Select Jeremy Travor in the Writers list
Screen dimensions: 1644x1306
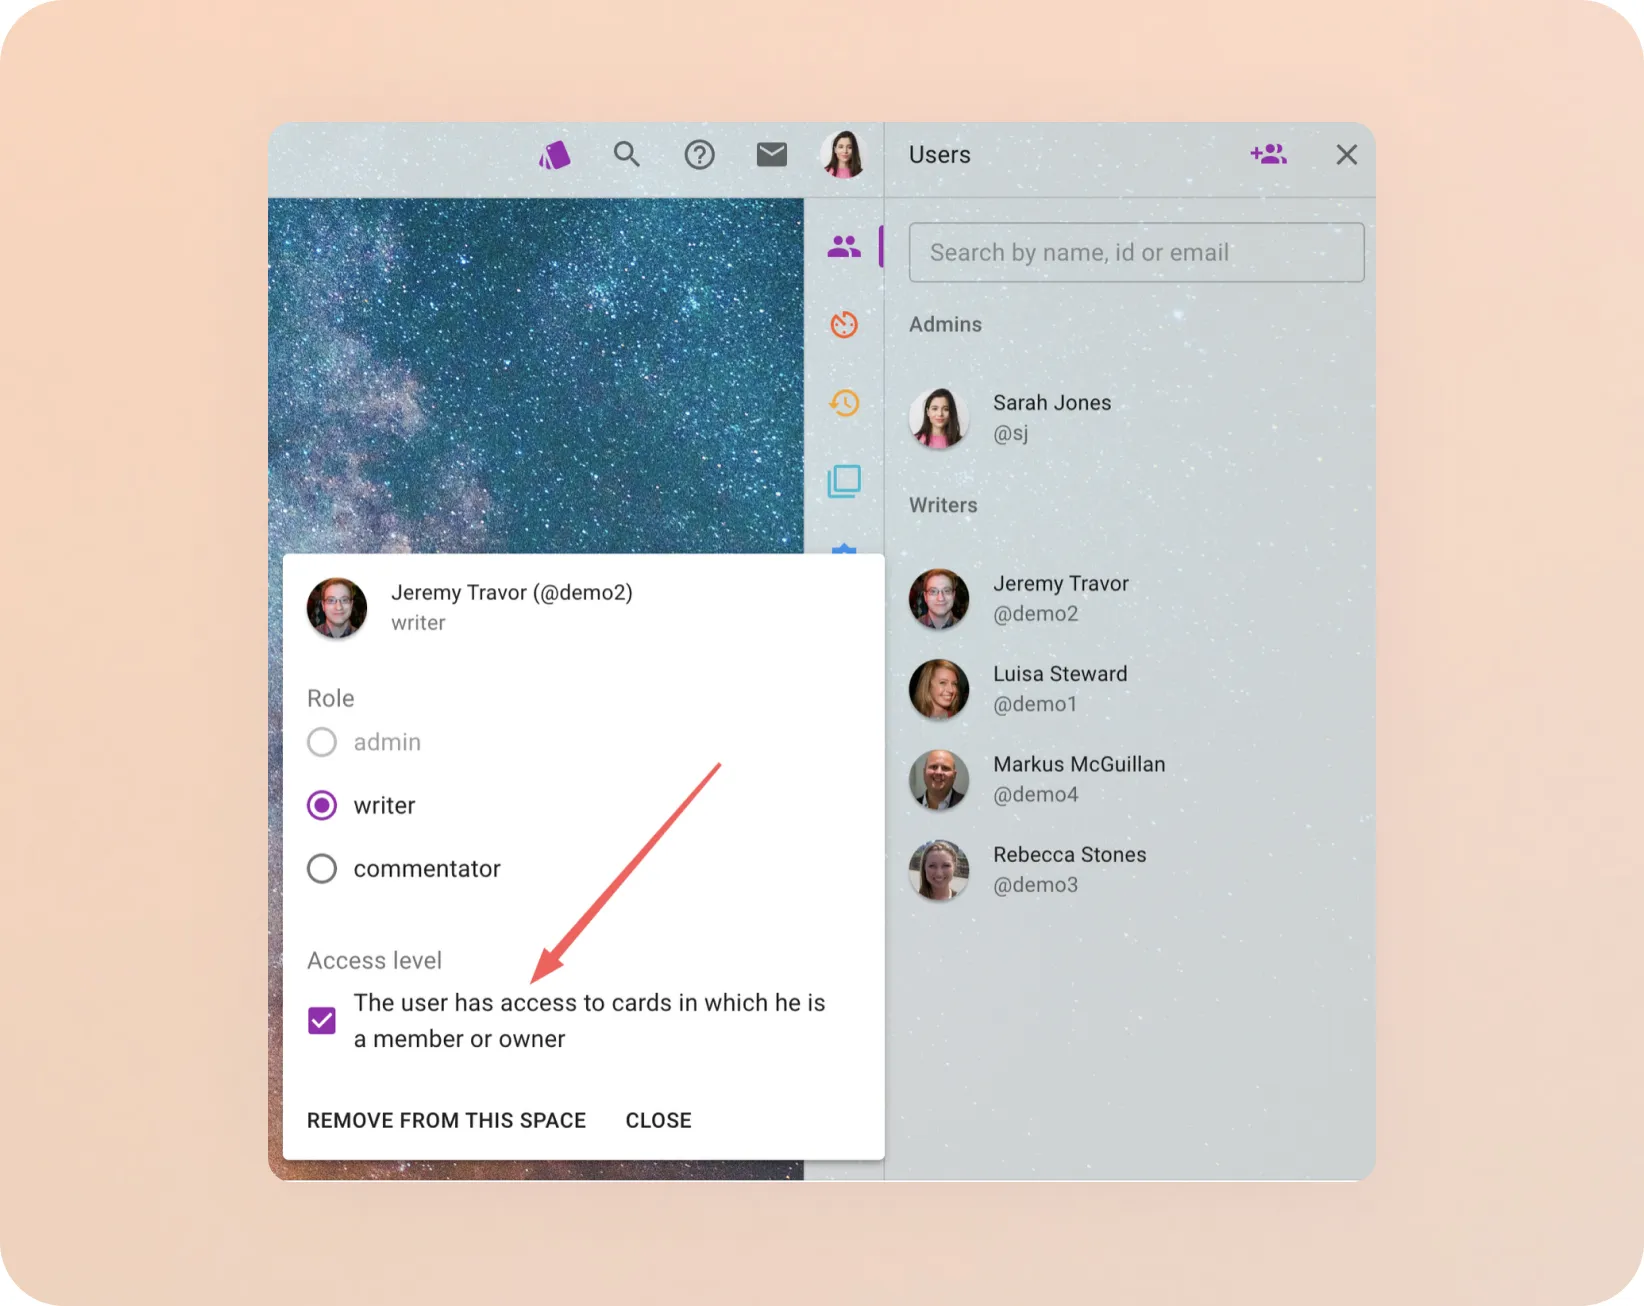point(1130,598)
